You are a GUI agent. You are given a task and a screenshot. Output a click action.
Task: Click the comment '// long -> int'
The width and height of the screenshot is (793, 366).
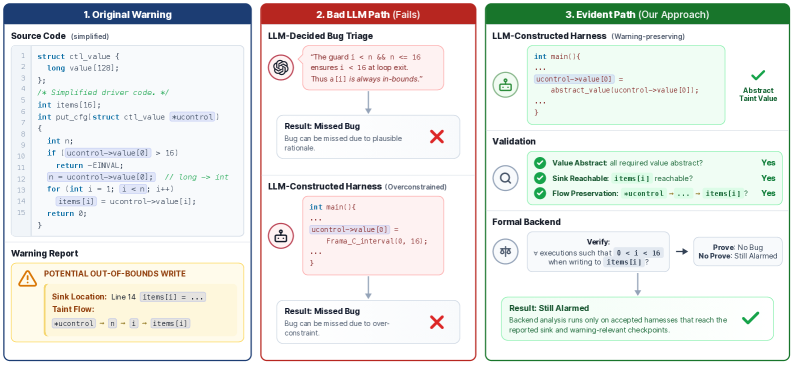[x=197, y=177]
